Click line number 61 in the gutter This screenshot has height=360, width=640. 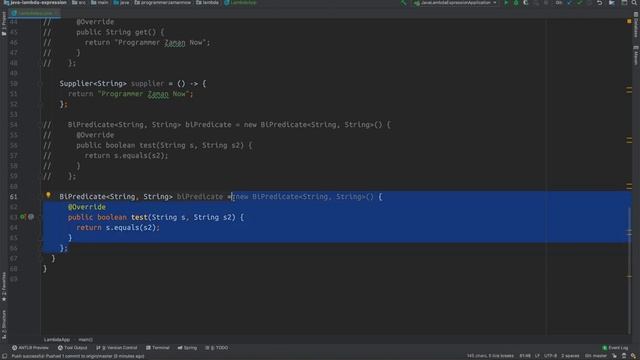pyautogui.click(x=13, y=197)
